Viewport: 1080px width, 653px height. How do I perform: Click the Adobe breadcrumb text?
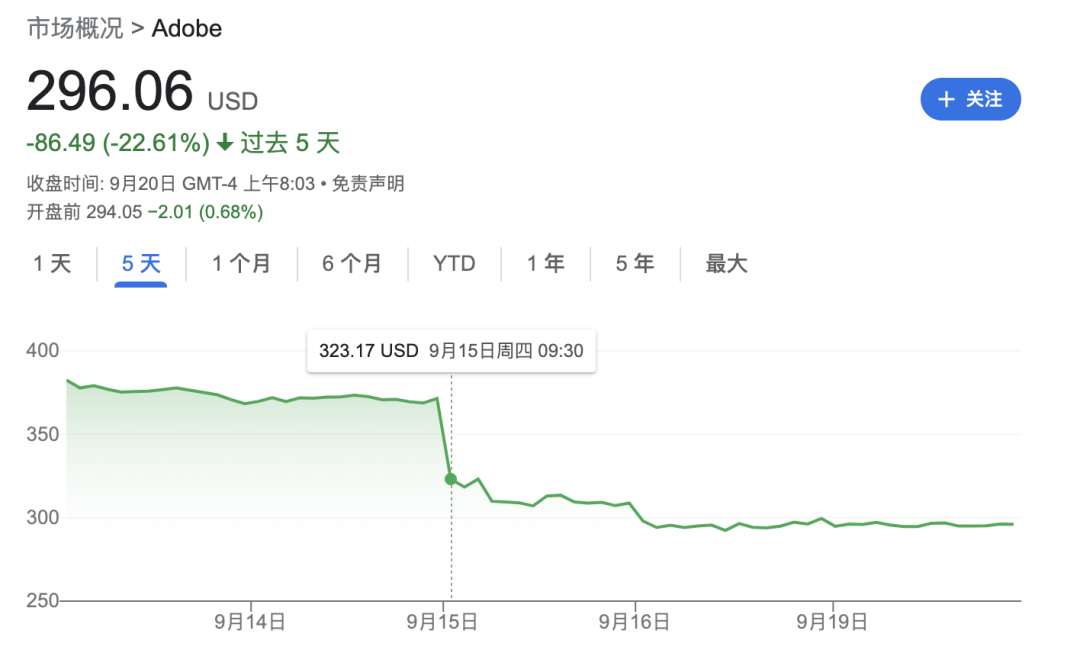click(187, 28)
